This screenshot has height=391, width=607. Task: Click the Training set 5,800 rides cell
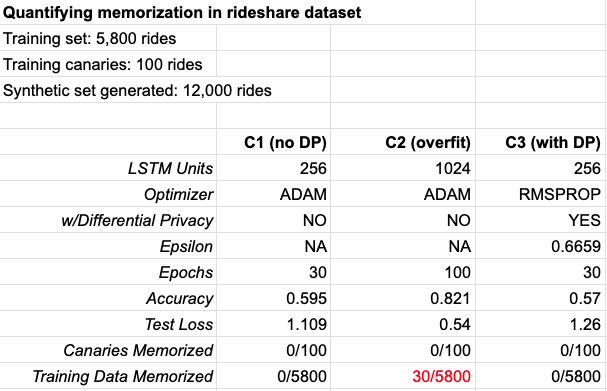coord(108,38)
